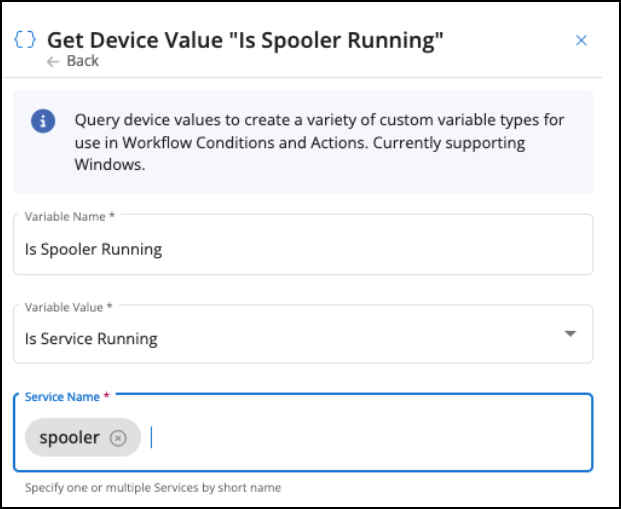Click the Service Name field label
Viewport: 621px width, 509px height.
[67, 397]
